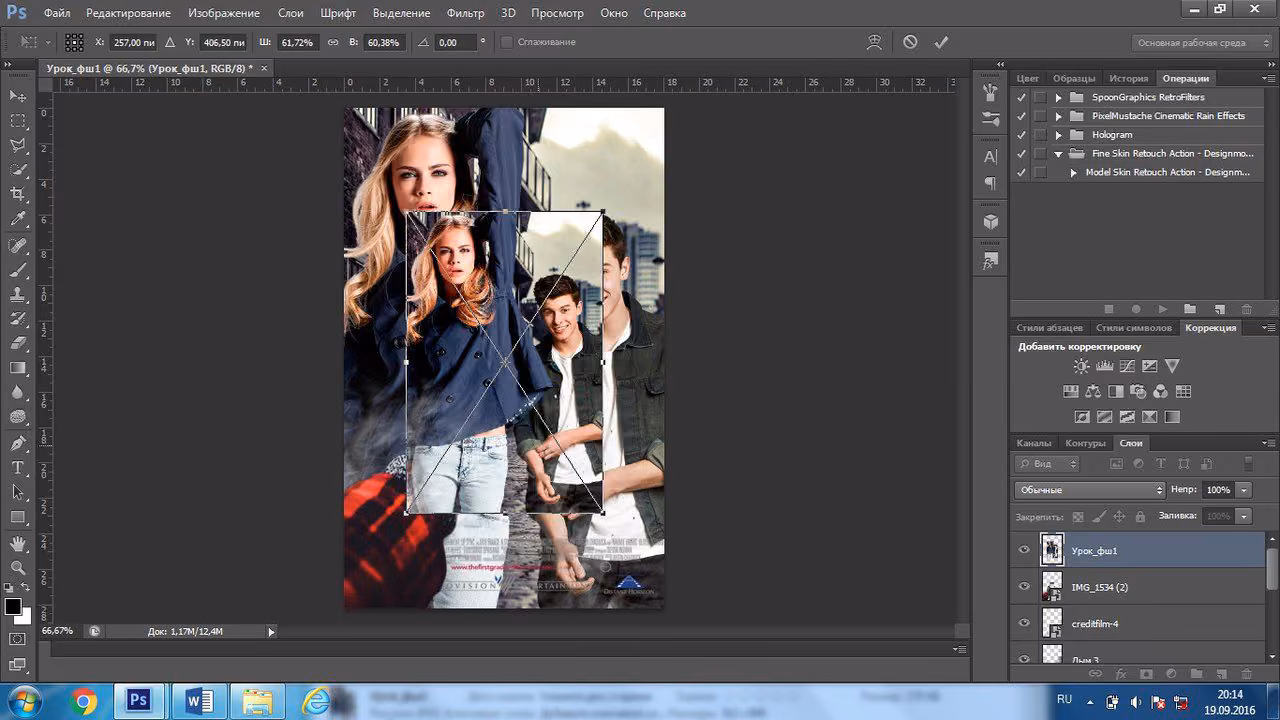
Task: Switch to the Контуры tab
Action: point(1086,443)
